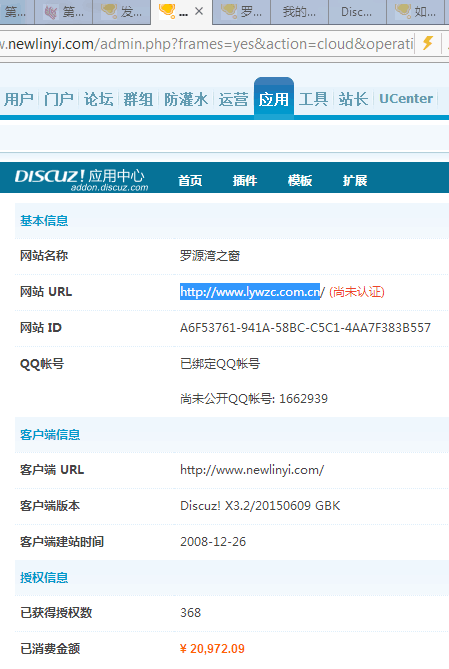Click the 客户端信息 section header

pyautogui.click(x=50, y=434)
